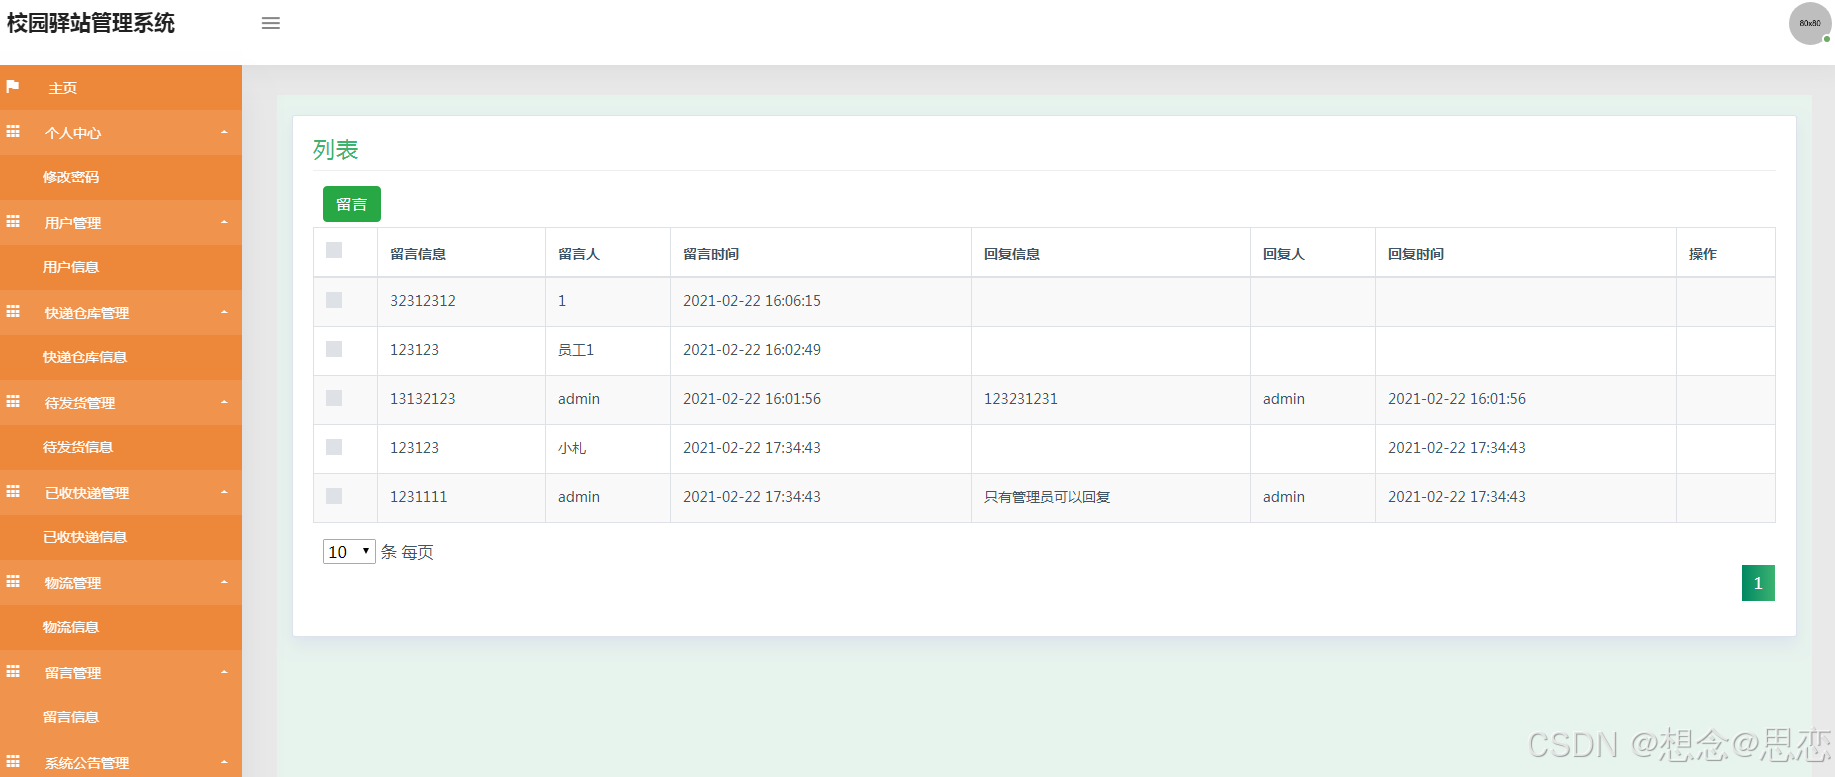Click the grid icon beside 个人中心
The height and width of the screenshot is (777, 1835).
(13, 132)
